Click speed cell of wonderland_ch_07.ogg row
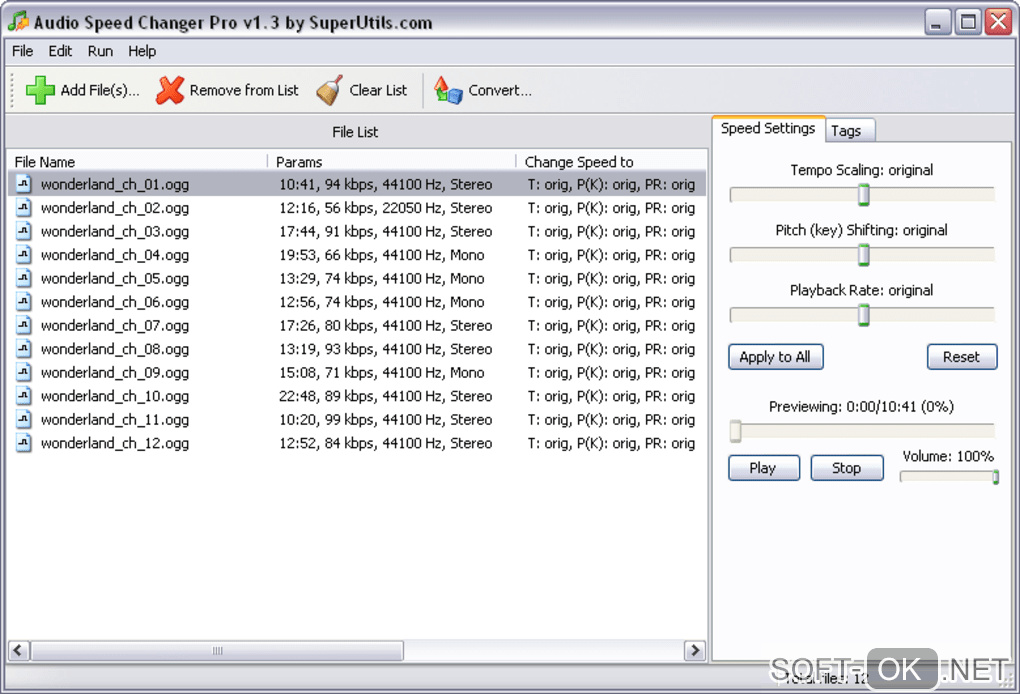The width and height of the screenshot is (1020, 694). click(x=611, y=325)
